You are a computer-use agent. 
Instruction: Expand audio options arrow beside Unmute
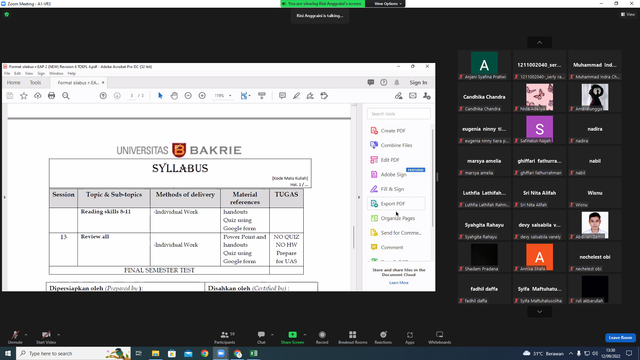click(26, 335)
